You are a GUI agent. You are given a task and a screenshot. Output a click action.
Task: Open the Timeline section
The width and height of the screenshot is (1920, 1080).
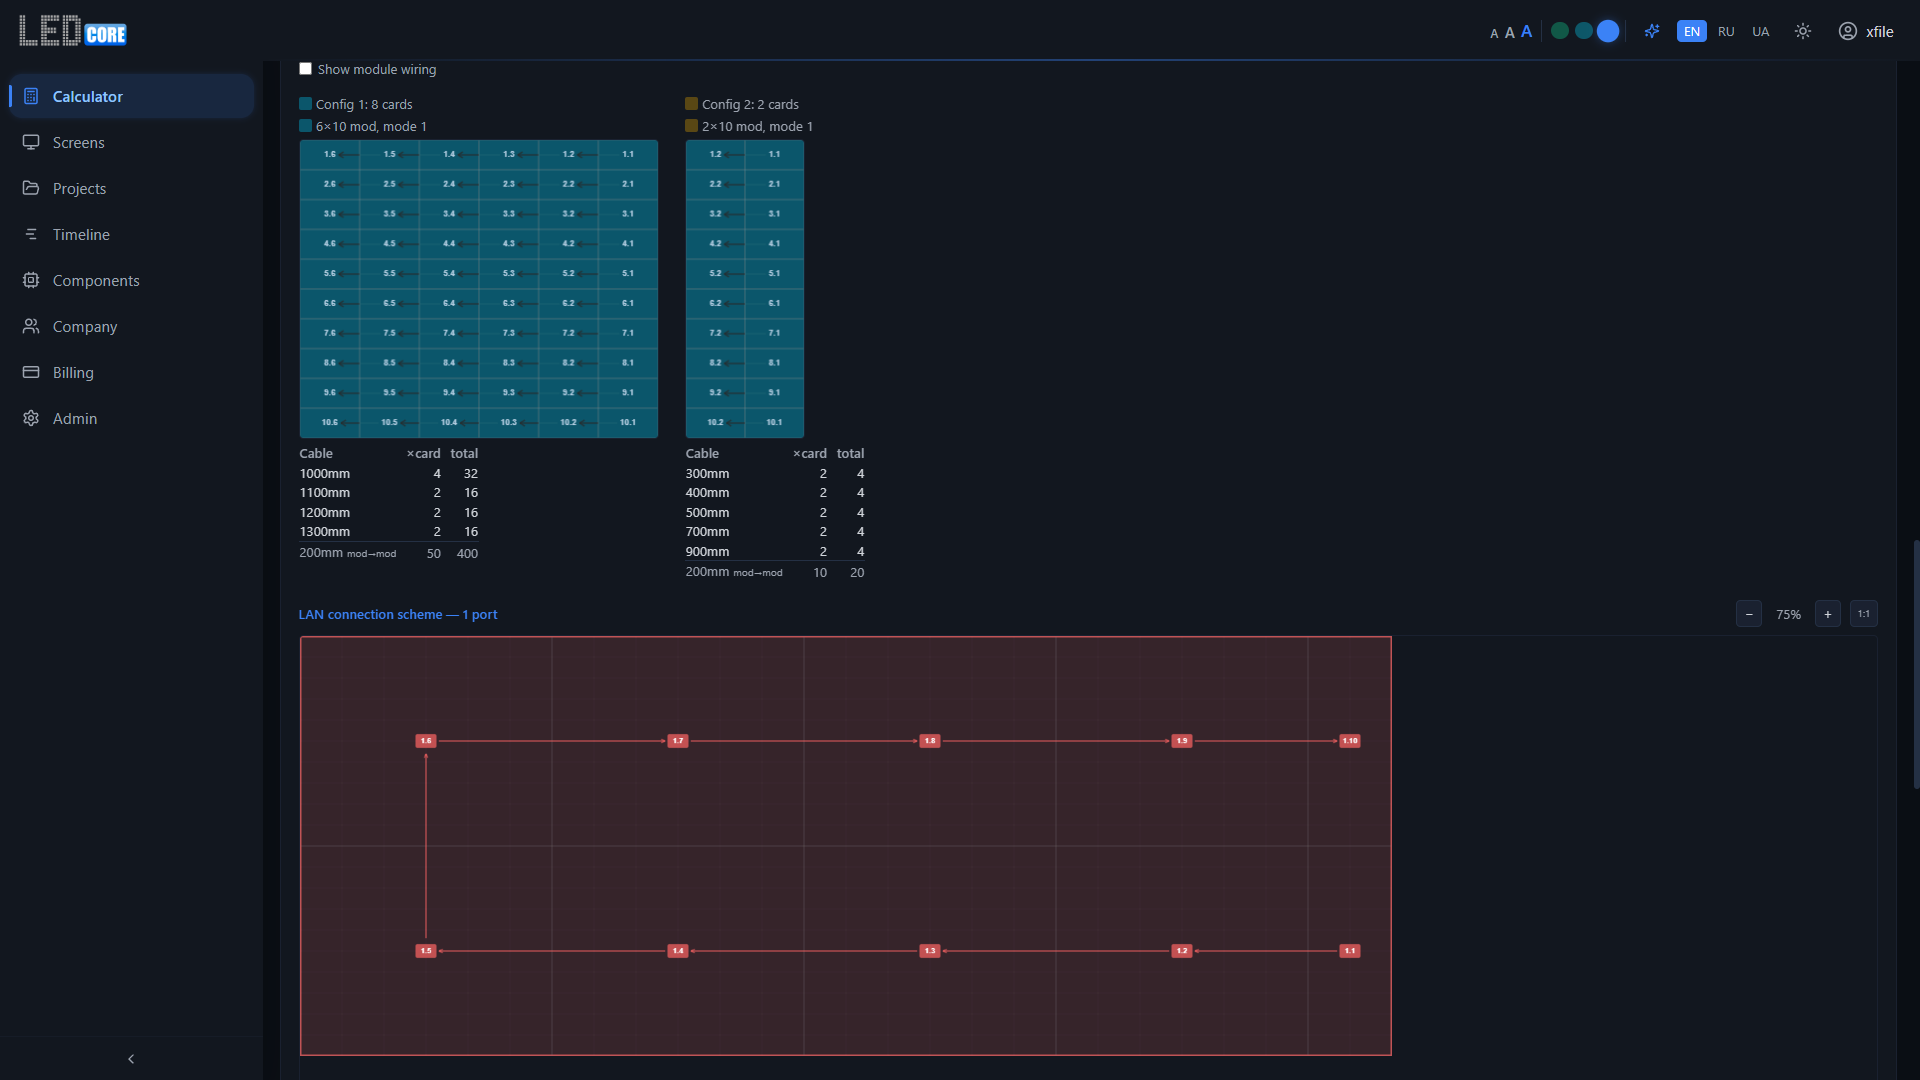point(81,235)
